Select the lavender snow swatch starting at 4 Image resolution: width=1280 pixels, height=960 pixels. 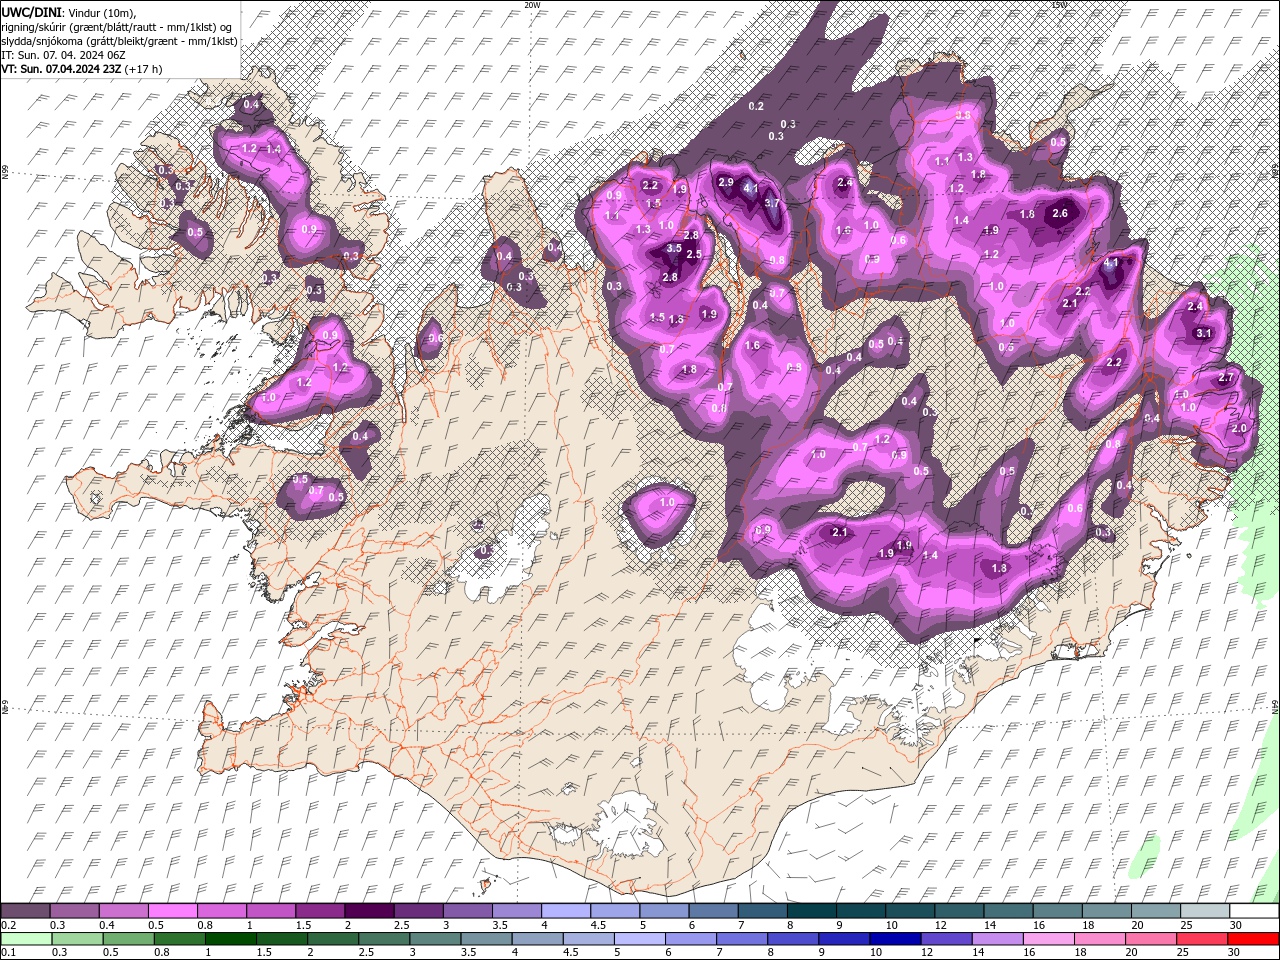pyautogui.click(x=566, y=911)
